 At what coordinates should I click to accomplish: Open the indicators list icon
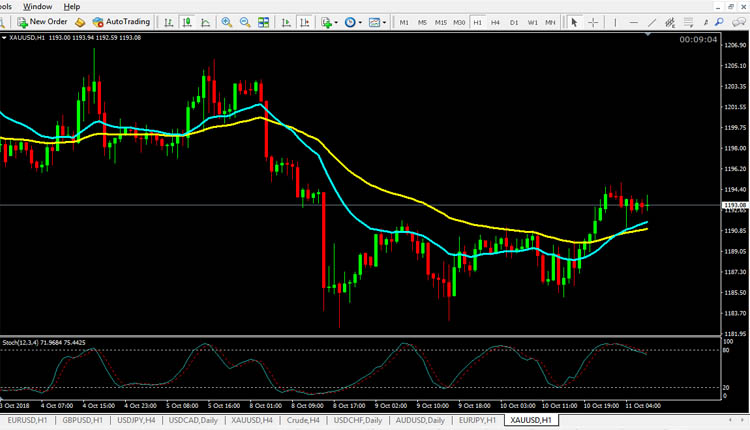point(327,22)
